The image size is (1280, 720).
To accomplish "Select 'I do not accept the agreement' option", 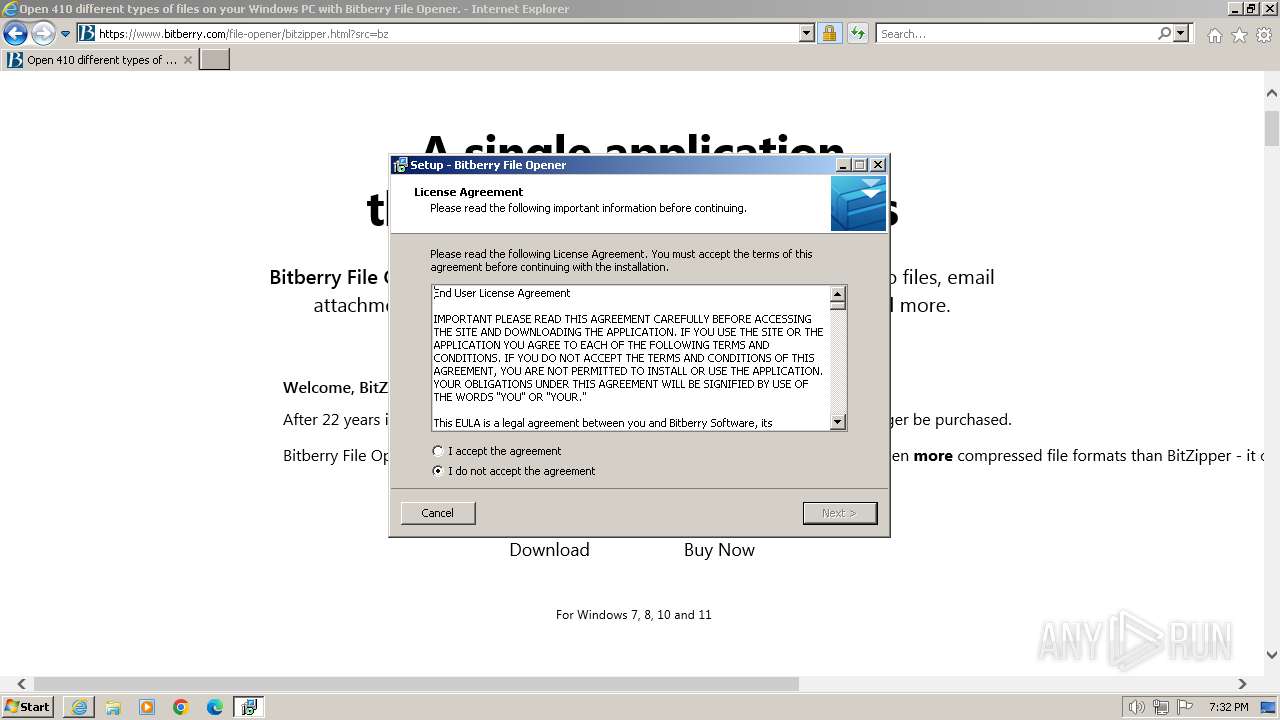I will pyautogui.click(x=437, y=471).
